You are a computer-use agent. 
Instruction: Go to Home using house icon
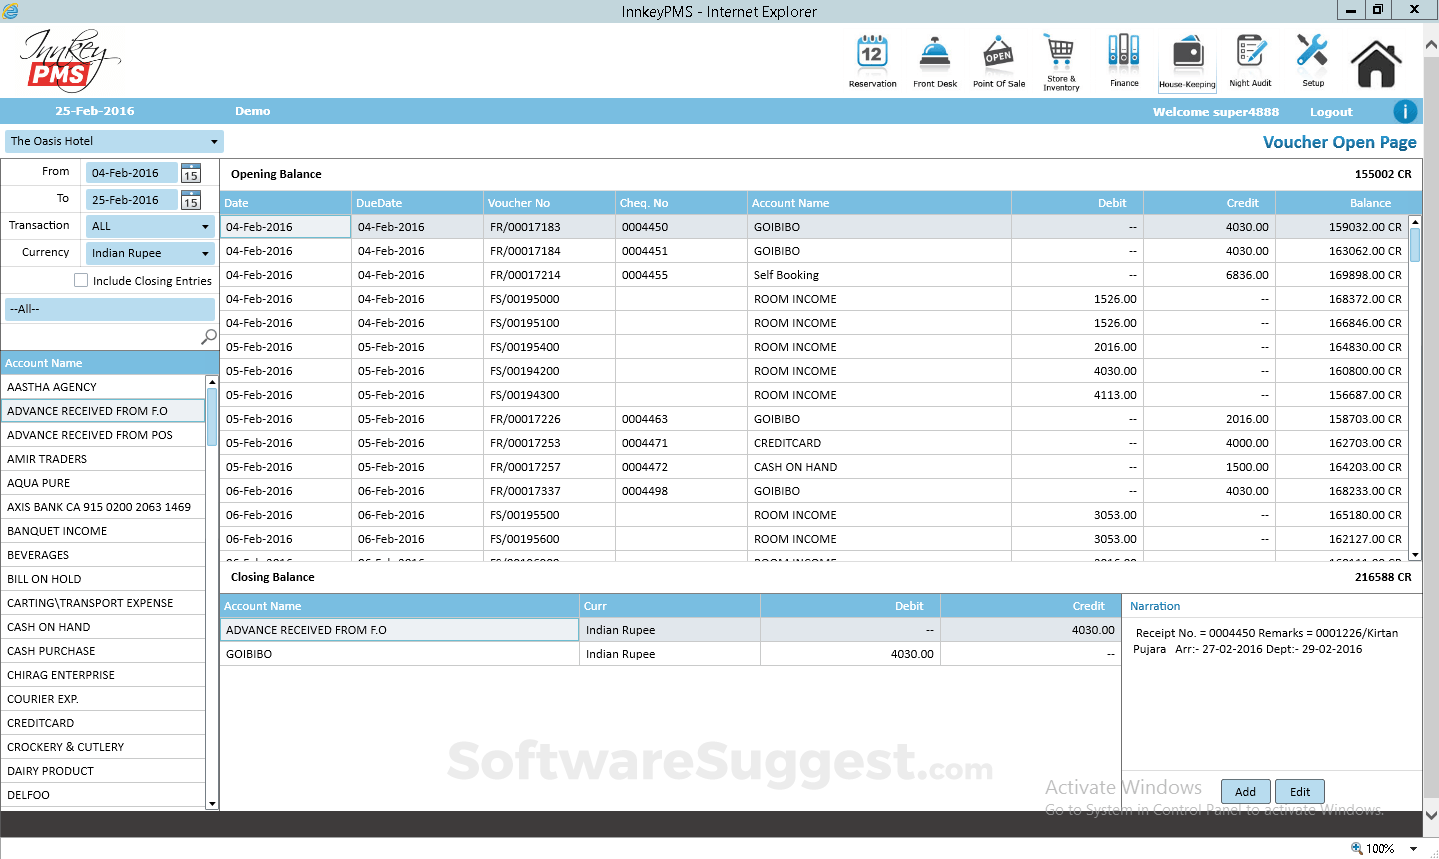coord(1376,64)
